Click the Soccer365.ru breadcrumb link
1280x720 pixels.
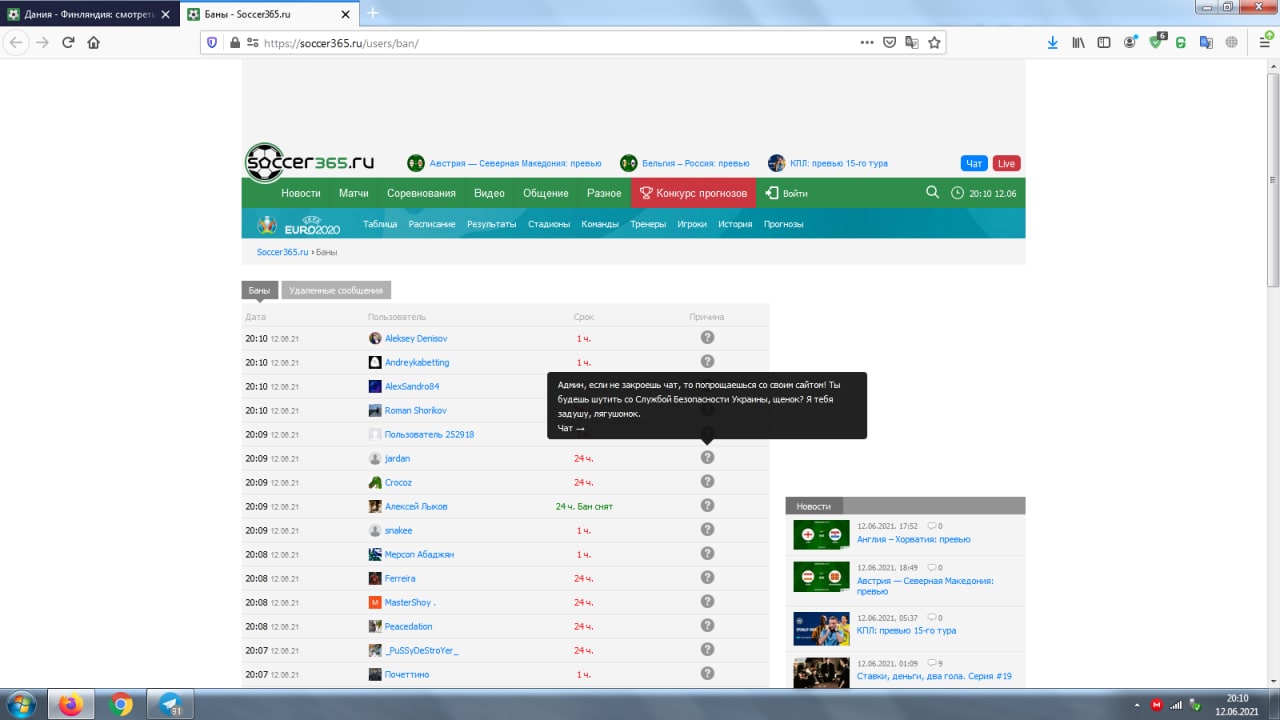tap(283, 252)
